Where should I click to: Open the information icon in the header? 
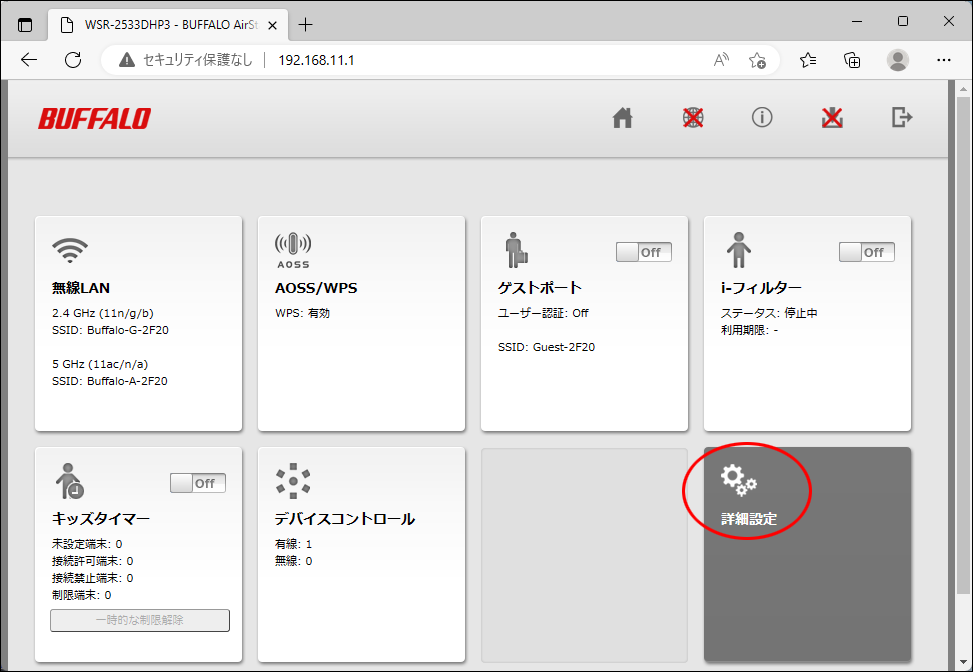(762, 117)
